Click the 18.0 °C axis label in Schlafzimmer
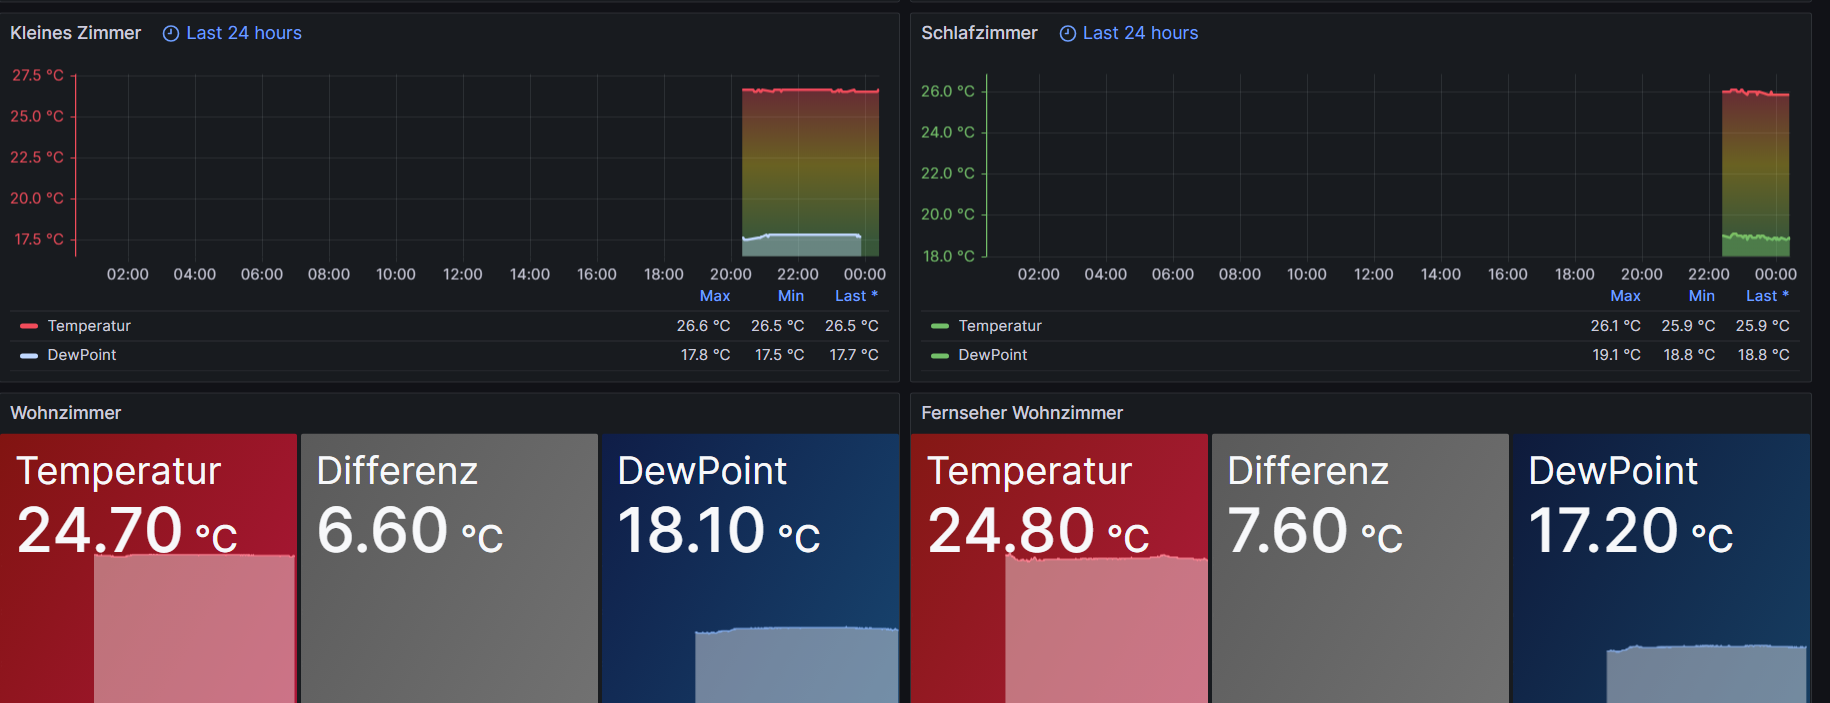1830x703 pixels. click(x=948, y=256)
